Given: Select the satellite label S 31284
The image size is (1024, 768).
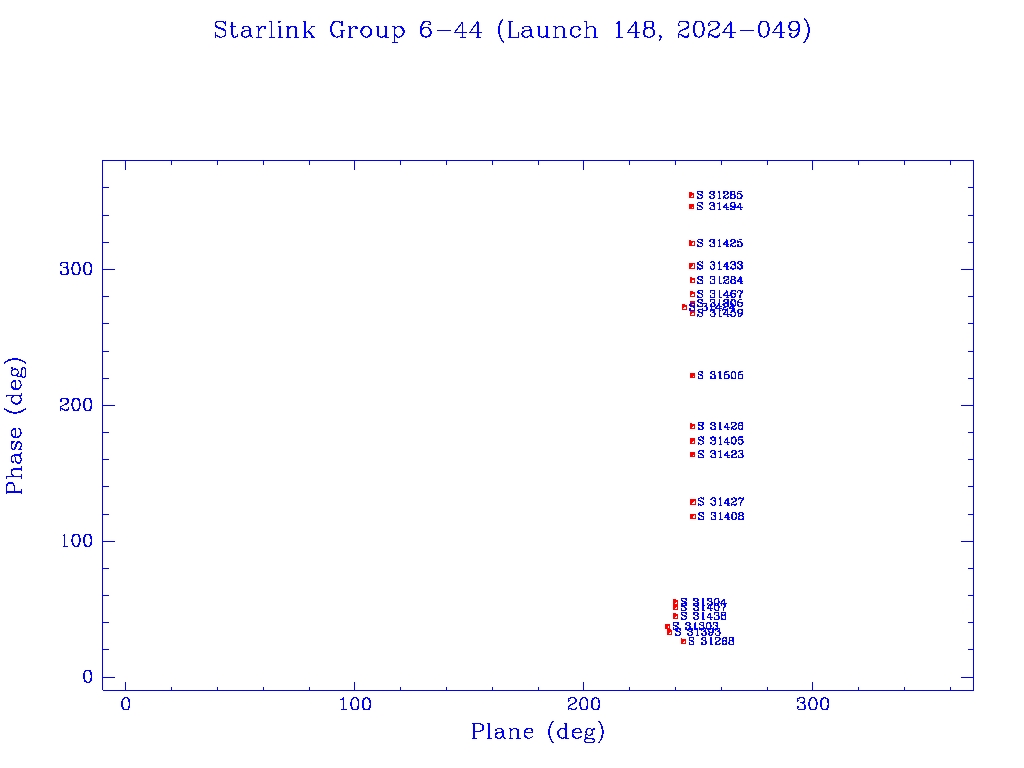Looking at the screenshot, I should 720,280.
